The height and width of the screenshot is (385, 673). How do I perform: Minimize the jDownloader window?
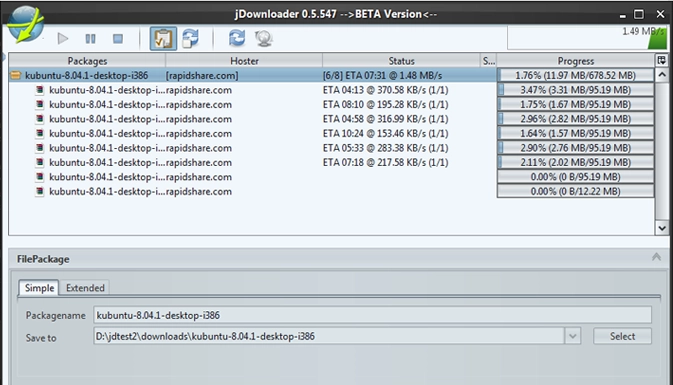coord(622,15)
